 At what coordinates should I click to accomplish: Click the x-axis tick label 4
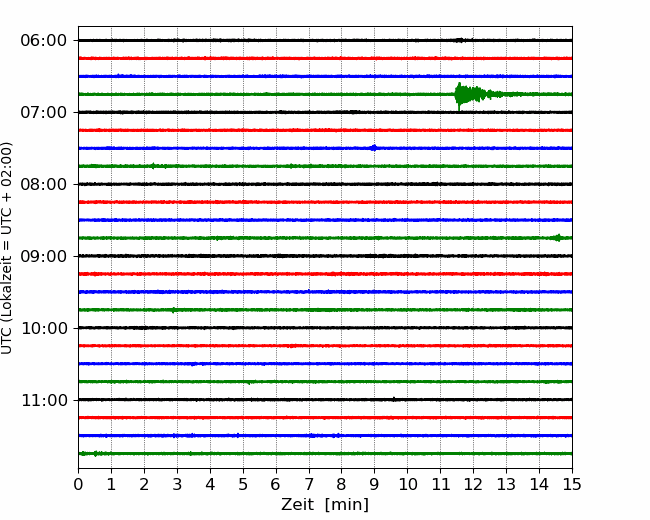click(210, 484)
